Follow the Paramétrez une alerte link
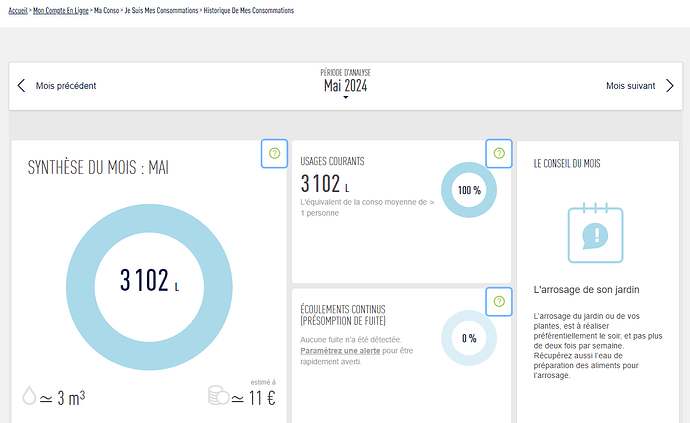The image size is (690, 423). [x=341, y=351]
